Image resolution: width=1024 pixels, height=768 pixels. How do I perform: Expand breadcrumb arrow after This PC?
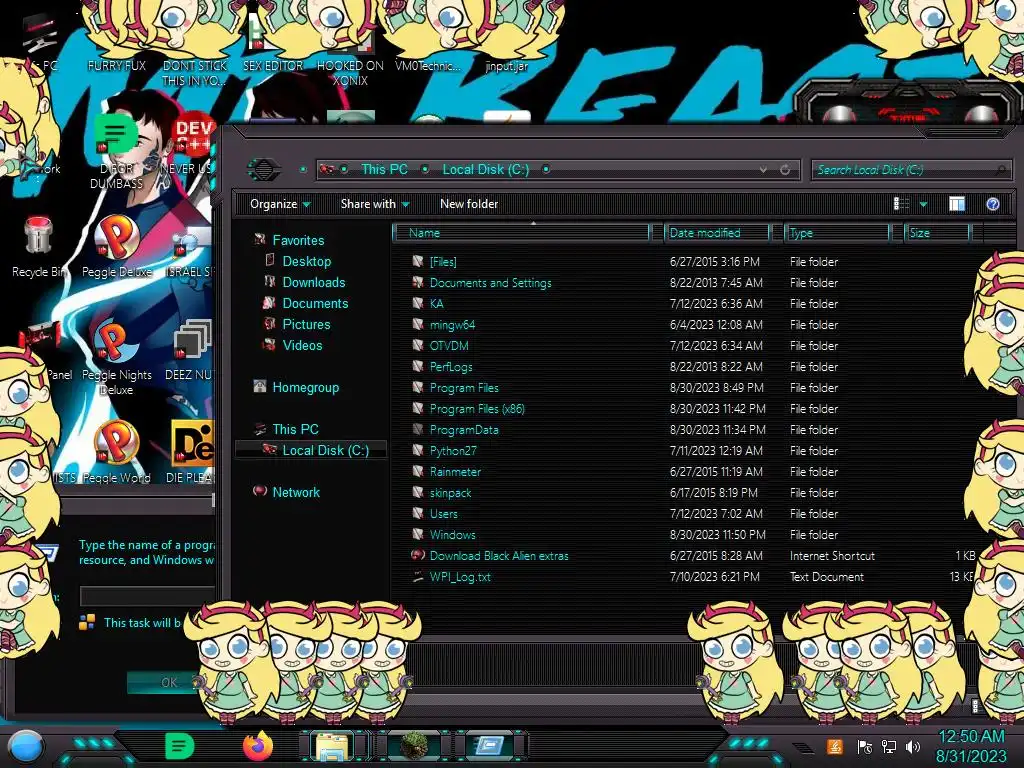coord(425,170)
